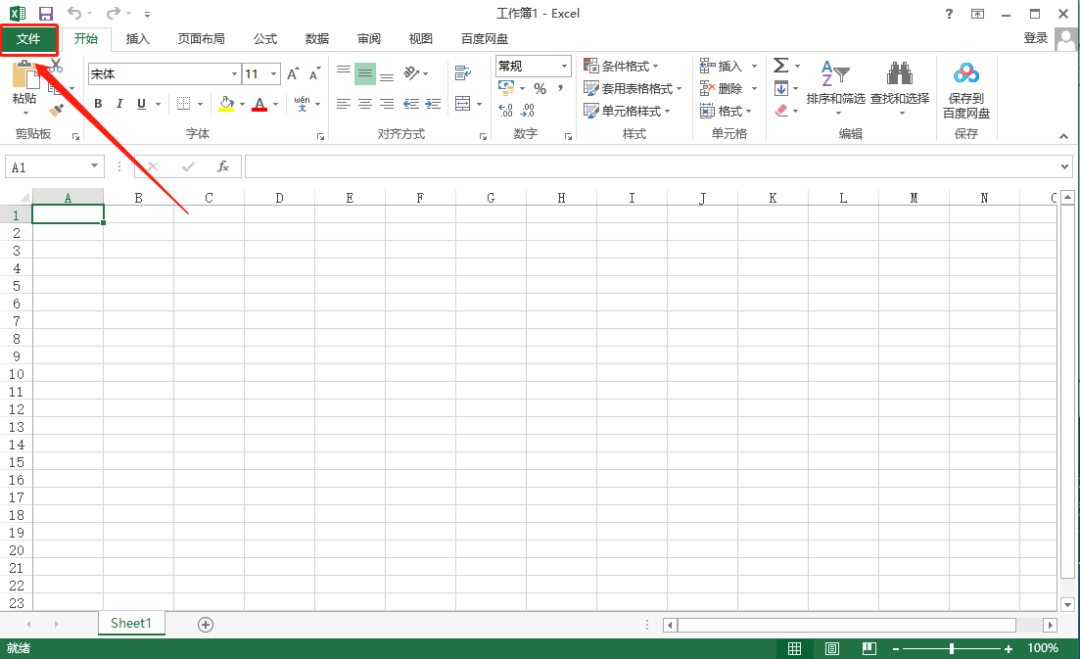Image resolution: width=1080 pixels, height=659 pixels.
Task: Open the 格式 cells dropdown
Action: 726,111
